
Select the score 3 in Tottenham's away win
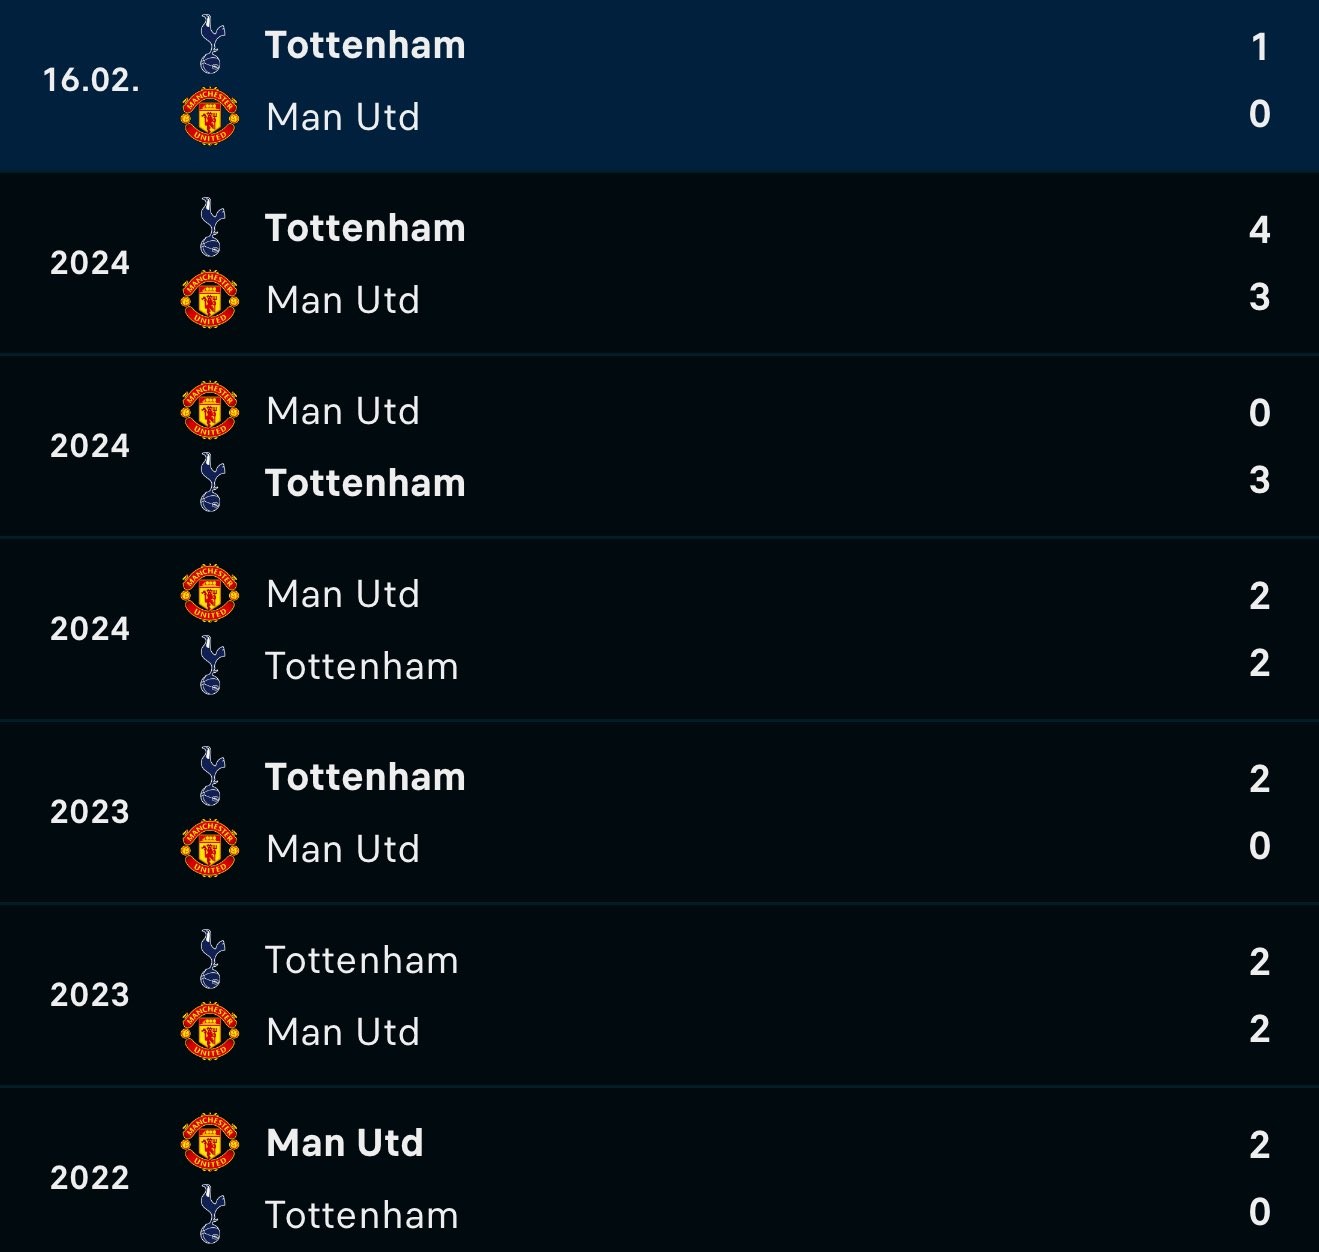(x=1260, y=480)
